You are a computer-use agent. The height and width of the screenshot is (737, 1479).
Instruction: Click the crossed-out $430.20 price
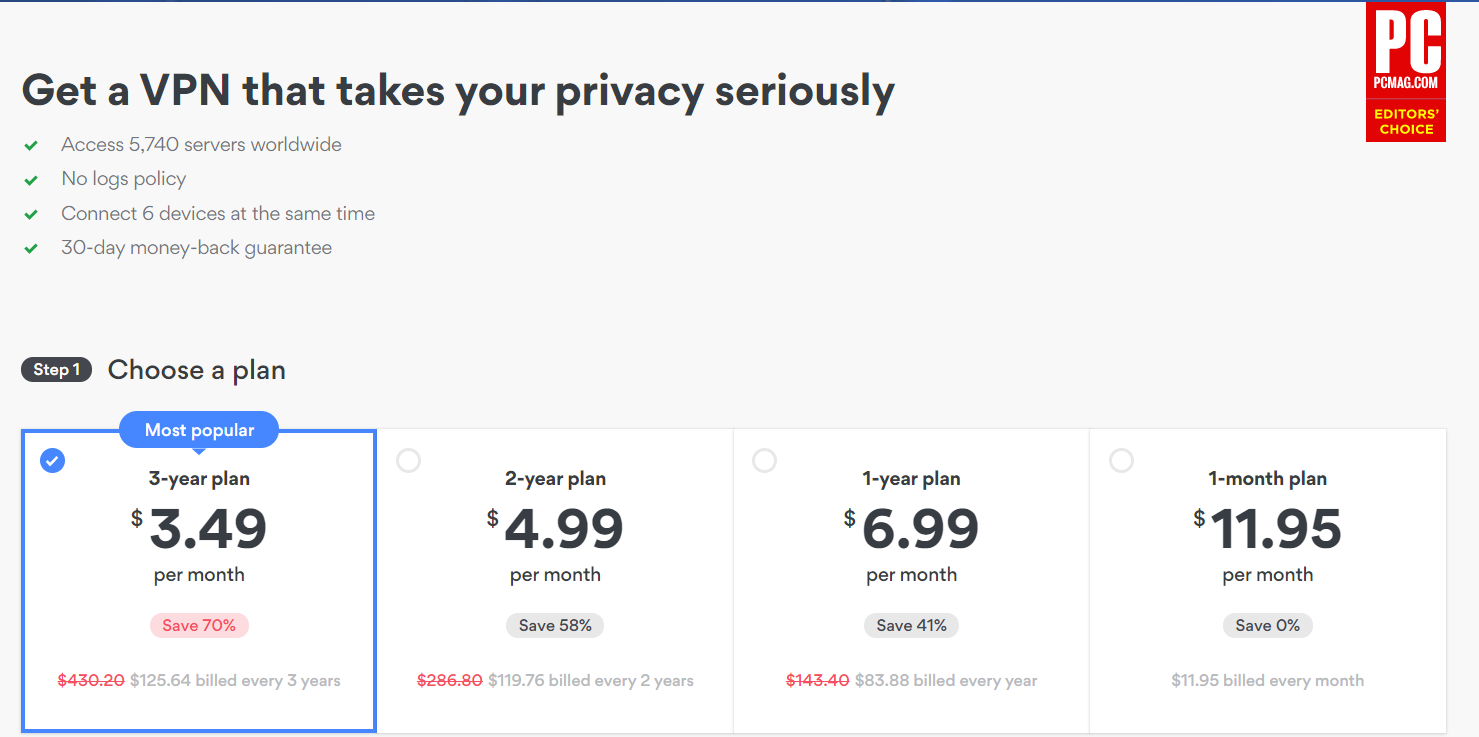pos(91,681)
